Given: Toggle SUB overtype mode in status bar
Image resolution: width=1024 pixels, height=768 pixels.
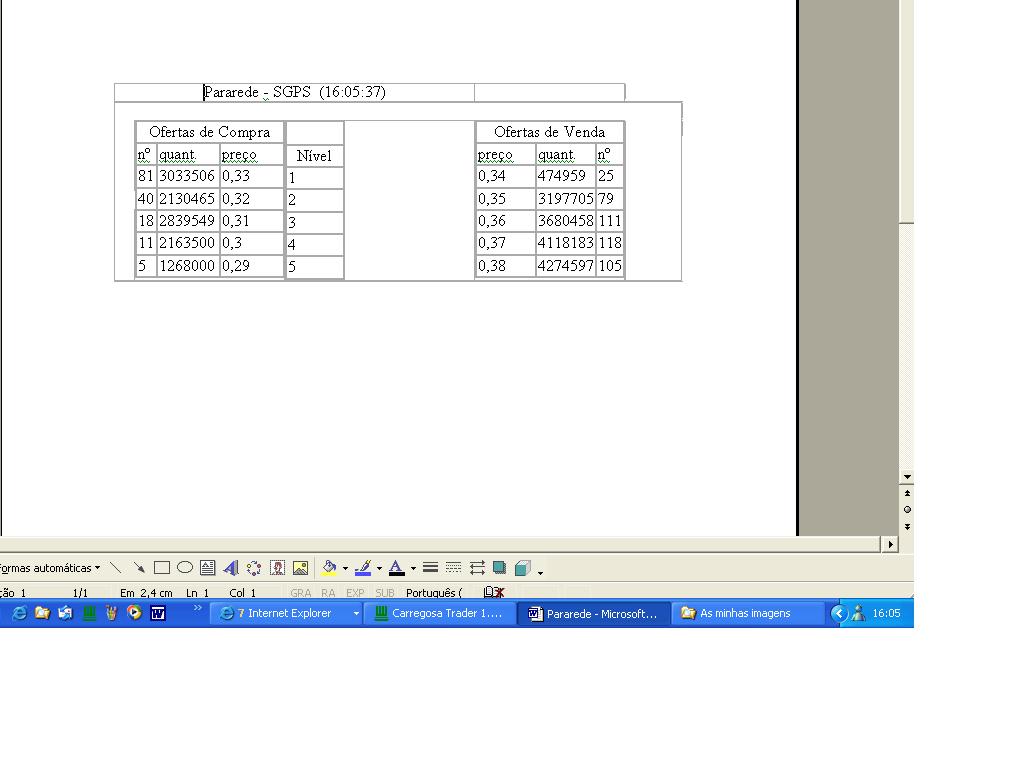Looking at the screenshot, I should click(385, 593).
